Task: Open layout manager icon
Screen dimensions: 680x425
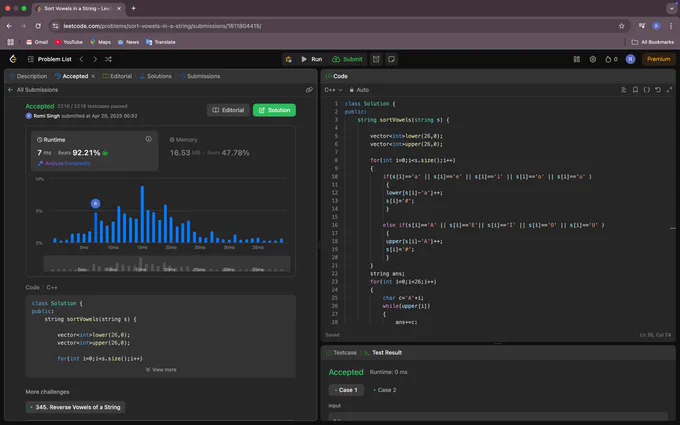Action: (x=577, y=59)
